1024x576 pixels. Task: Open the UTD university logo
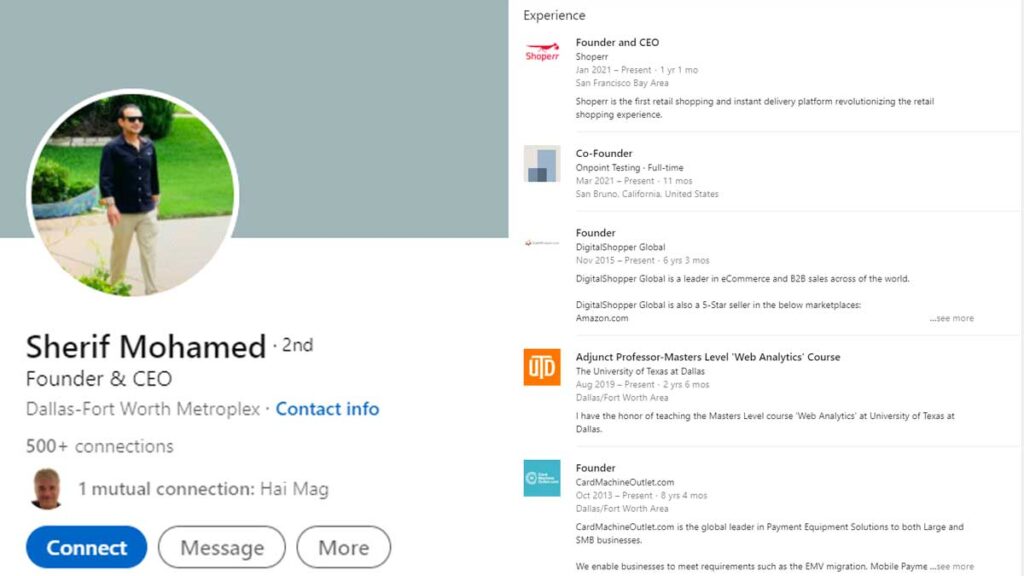point(542,367)
